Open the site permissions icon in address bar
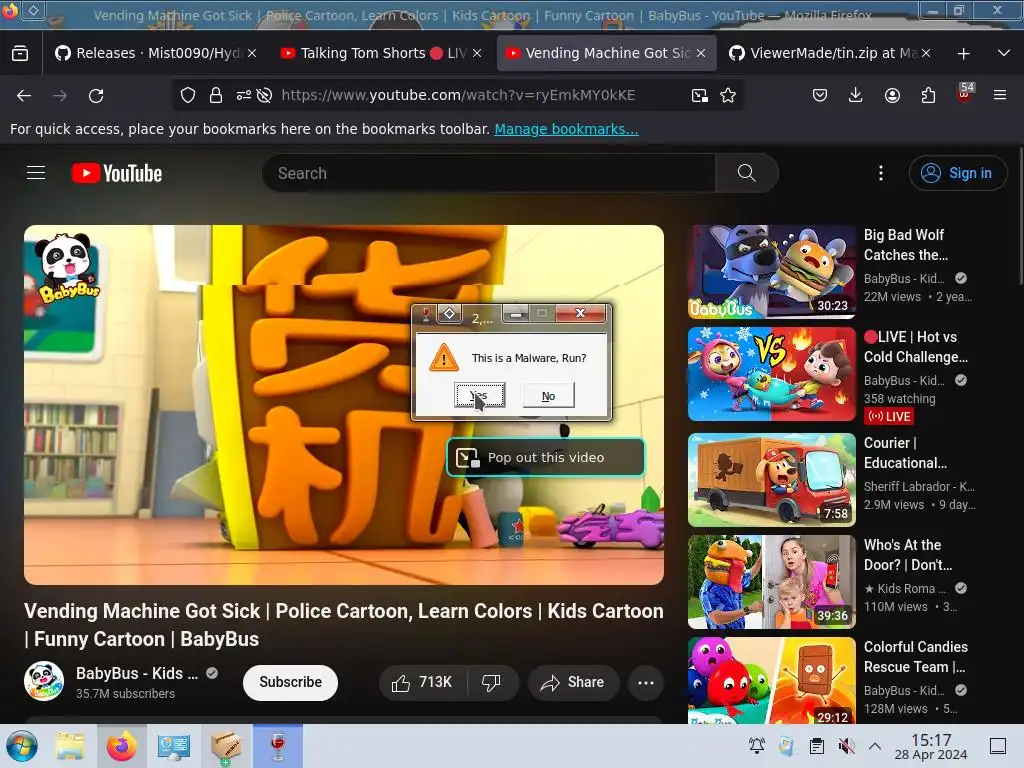1024x768 pixels. coord(244,95)
